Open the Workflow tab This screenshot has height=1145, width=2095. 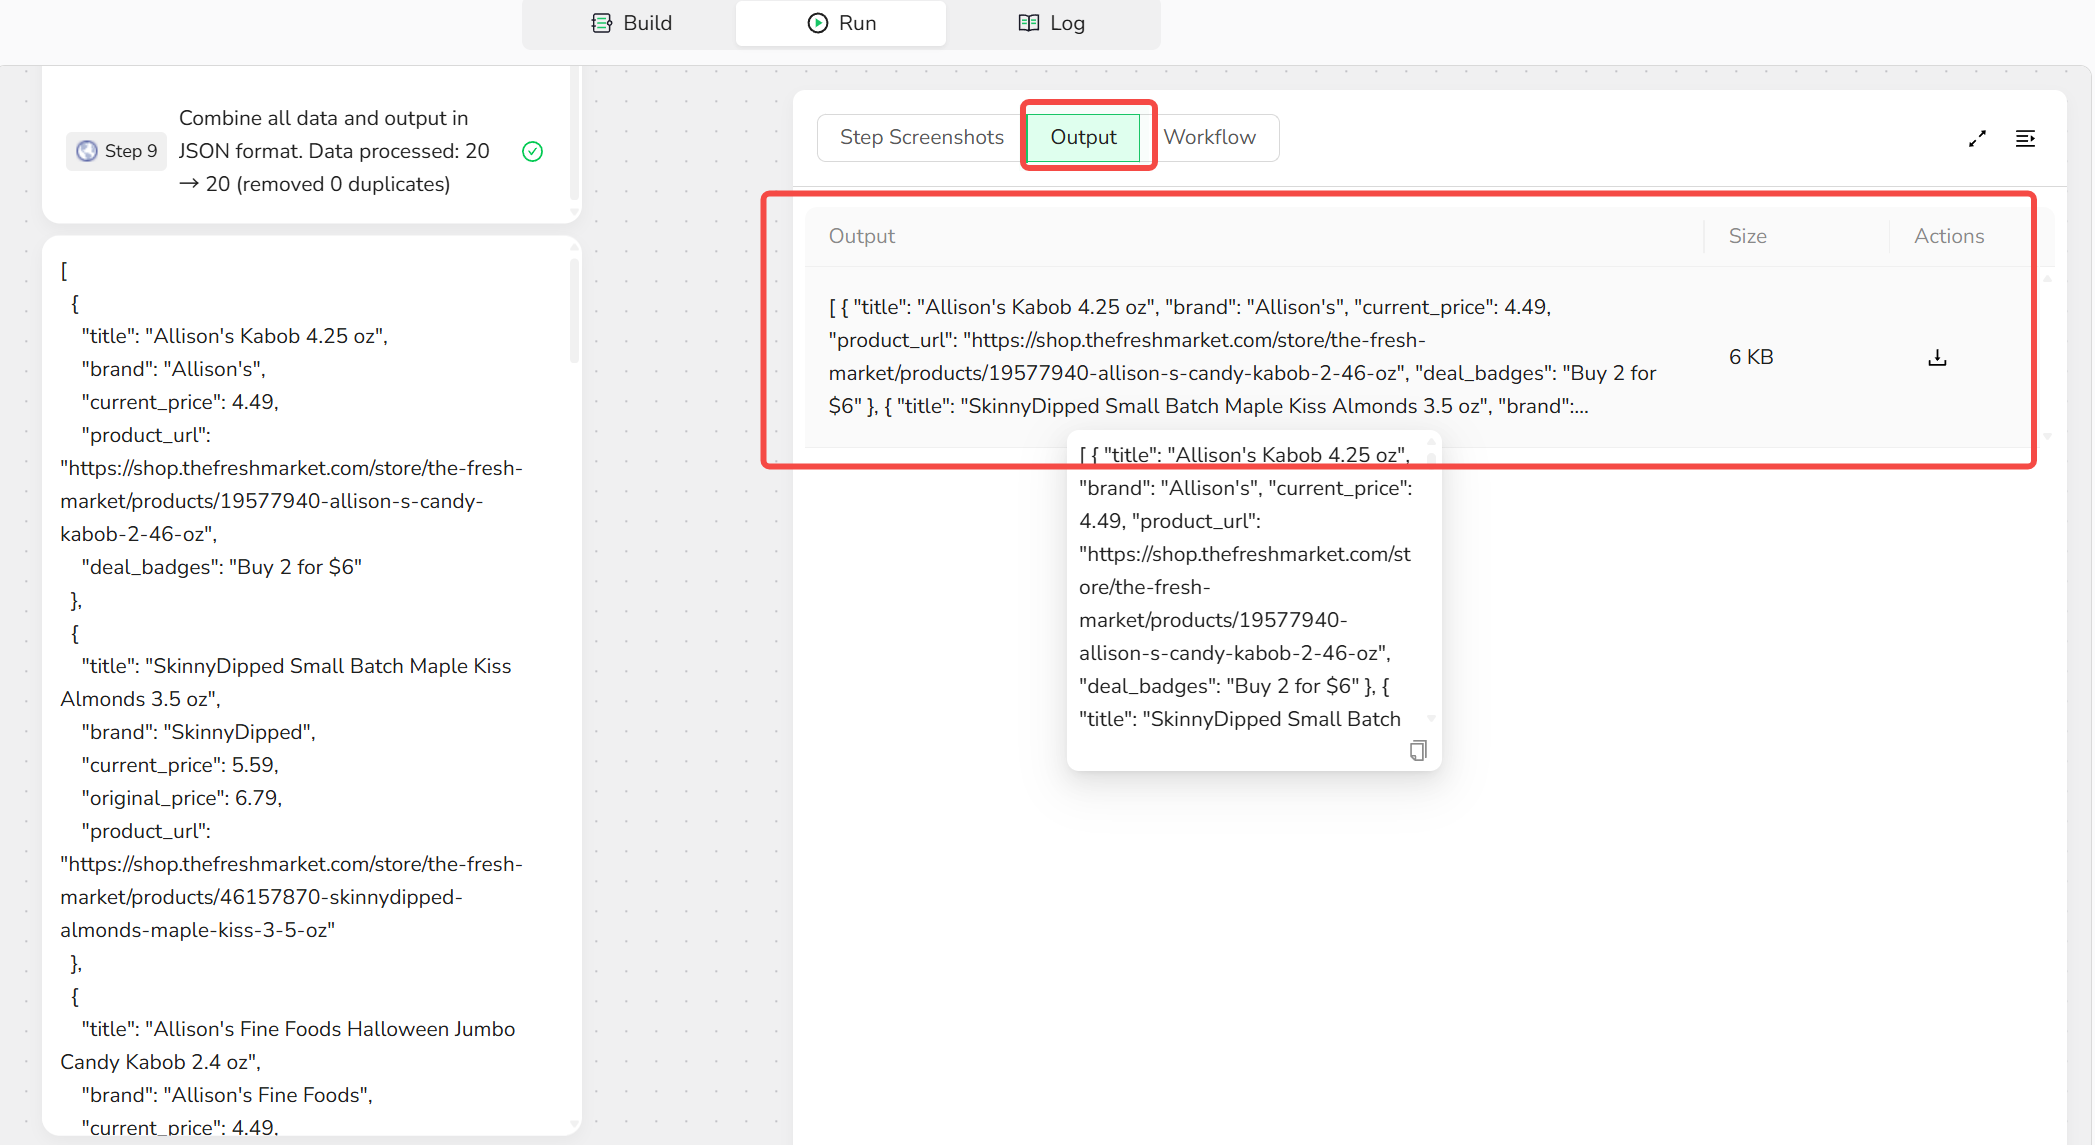pyautogui.click(x=1209, y=137)
